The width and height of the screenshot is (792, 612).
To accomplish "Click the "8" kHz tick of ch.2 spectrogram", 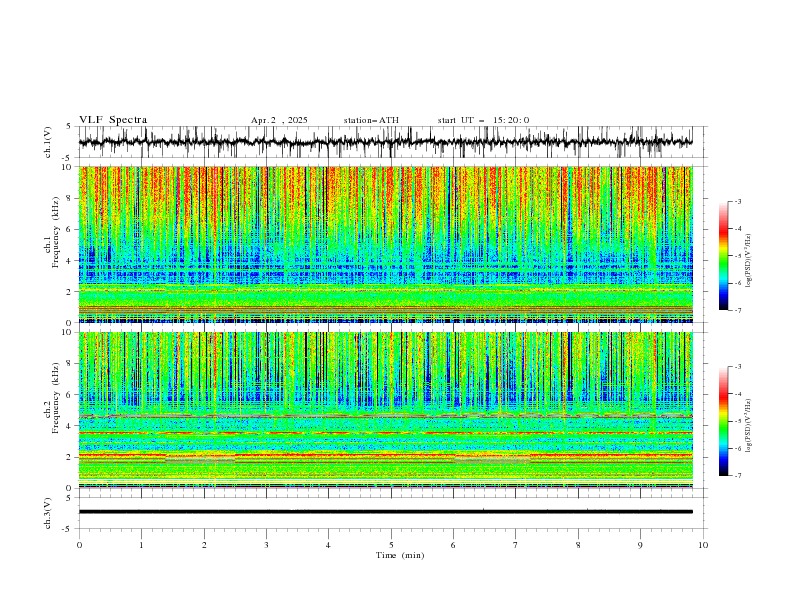I will [x=69, y=364].
